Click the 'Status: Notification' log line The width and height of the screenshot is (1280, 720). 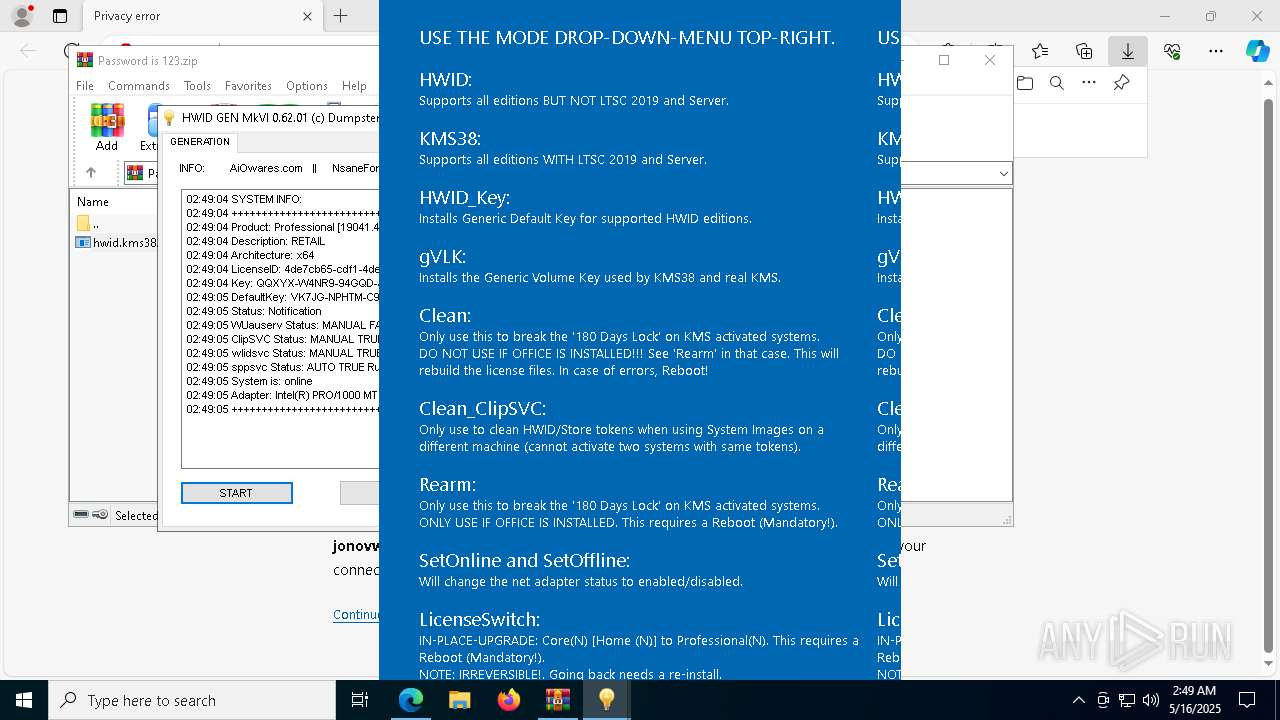pyautogui.click(x=254, y=311)
